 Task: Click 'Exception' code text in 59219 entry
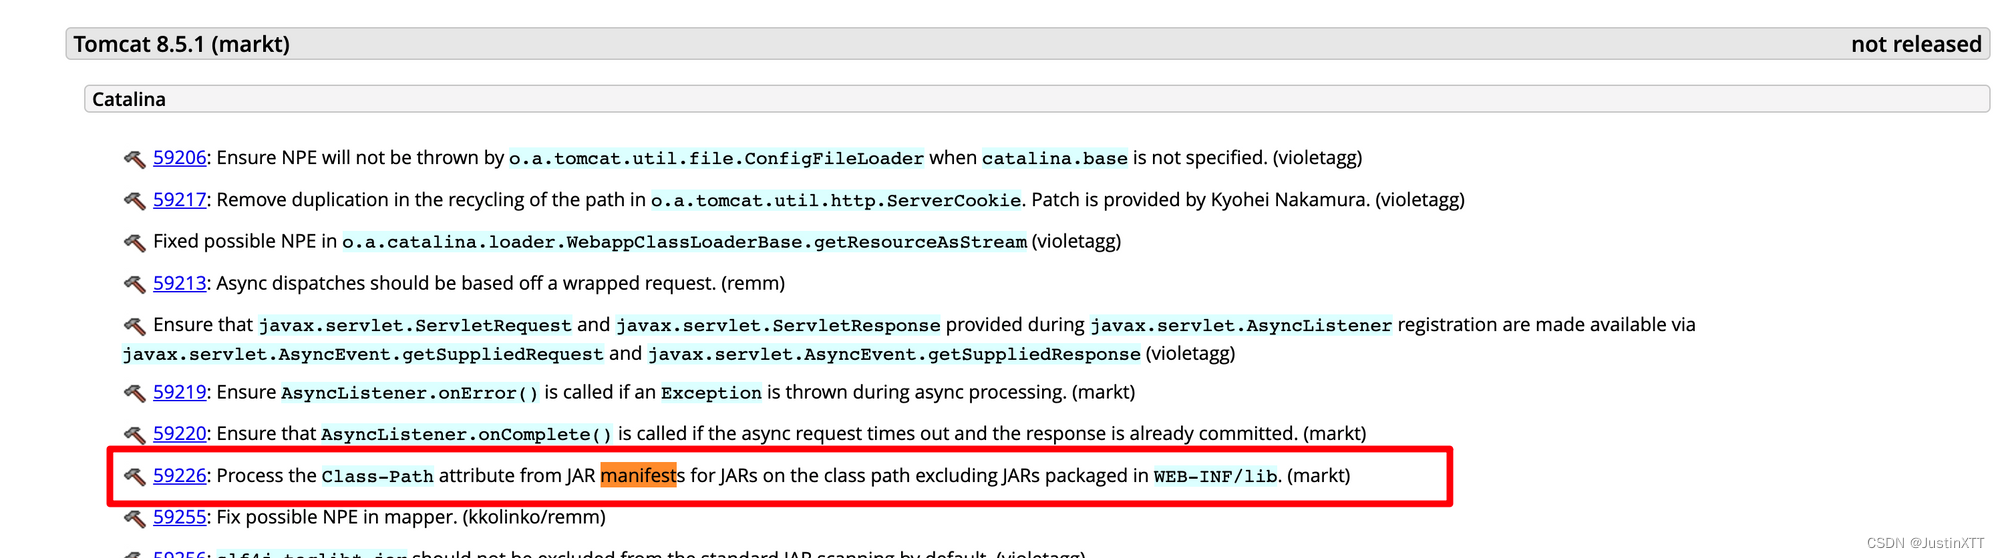coord(711,394)
